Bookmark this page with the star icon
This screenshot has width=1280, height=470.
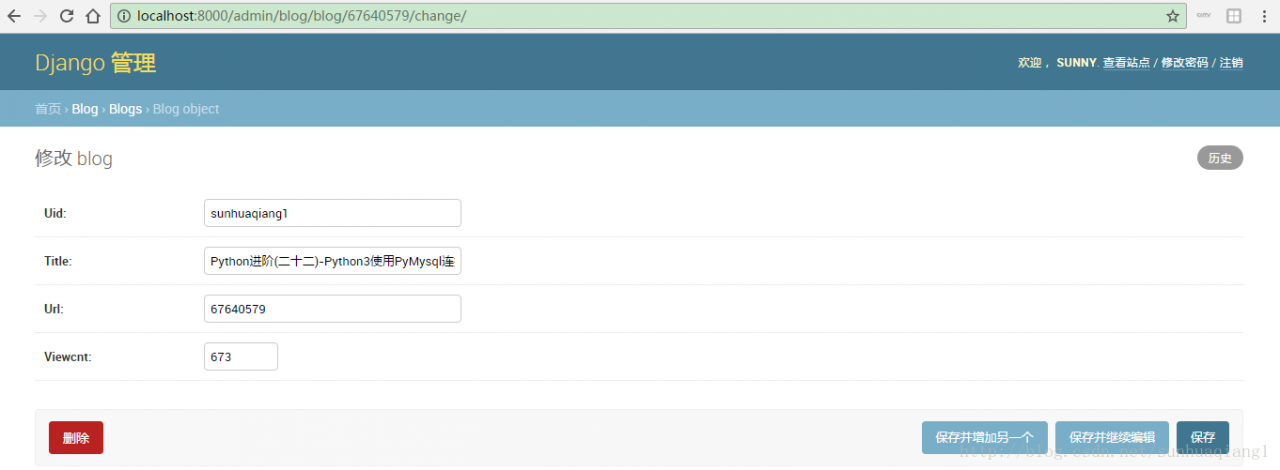(1173, 16)
